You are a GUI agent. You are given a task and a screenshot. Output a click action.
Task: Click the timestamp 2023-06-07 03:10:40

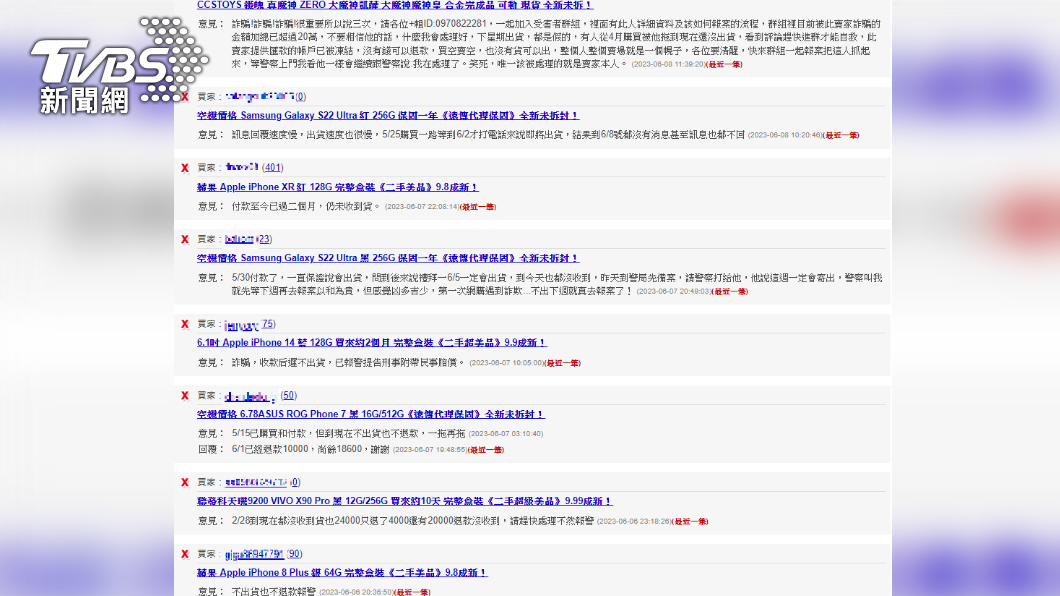point(506,434)
